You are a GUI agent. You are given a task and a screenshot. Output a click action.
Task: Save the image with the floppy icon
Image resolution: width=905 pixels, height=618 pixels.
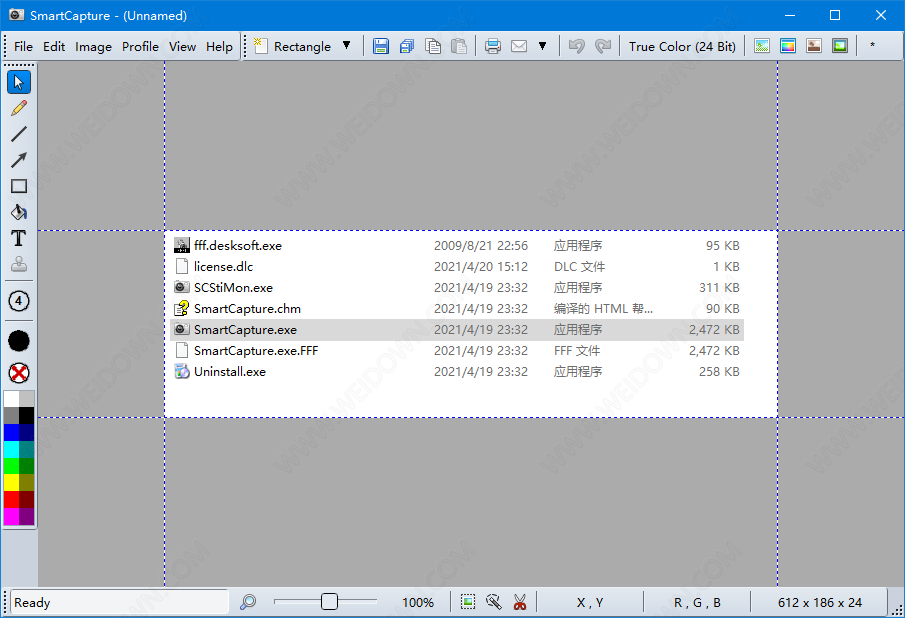pos(380,46)
